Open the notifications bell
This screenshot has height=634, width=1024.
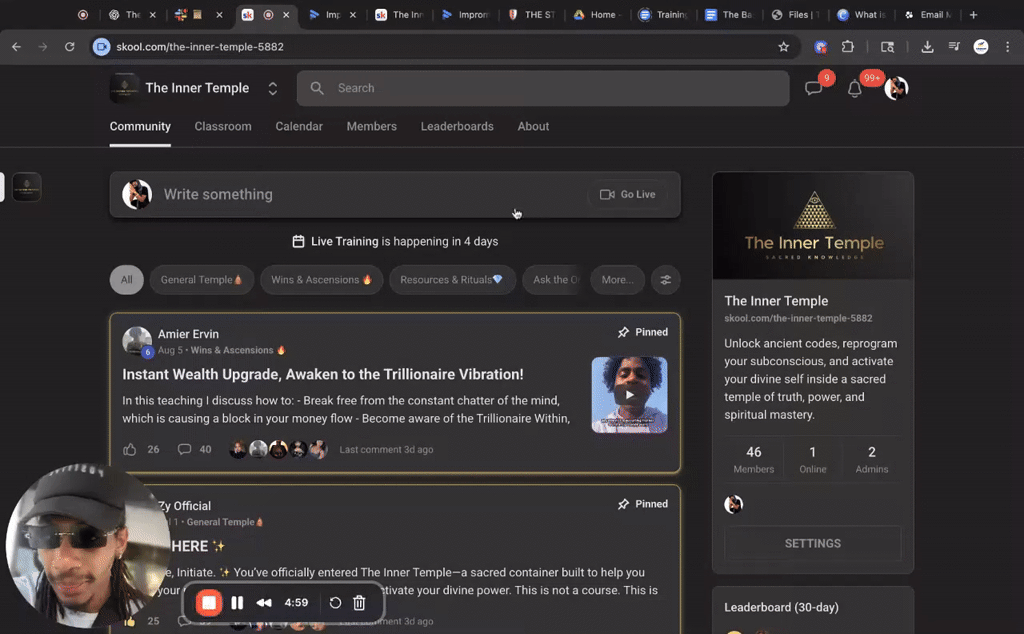pos(854,88)
